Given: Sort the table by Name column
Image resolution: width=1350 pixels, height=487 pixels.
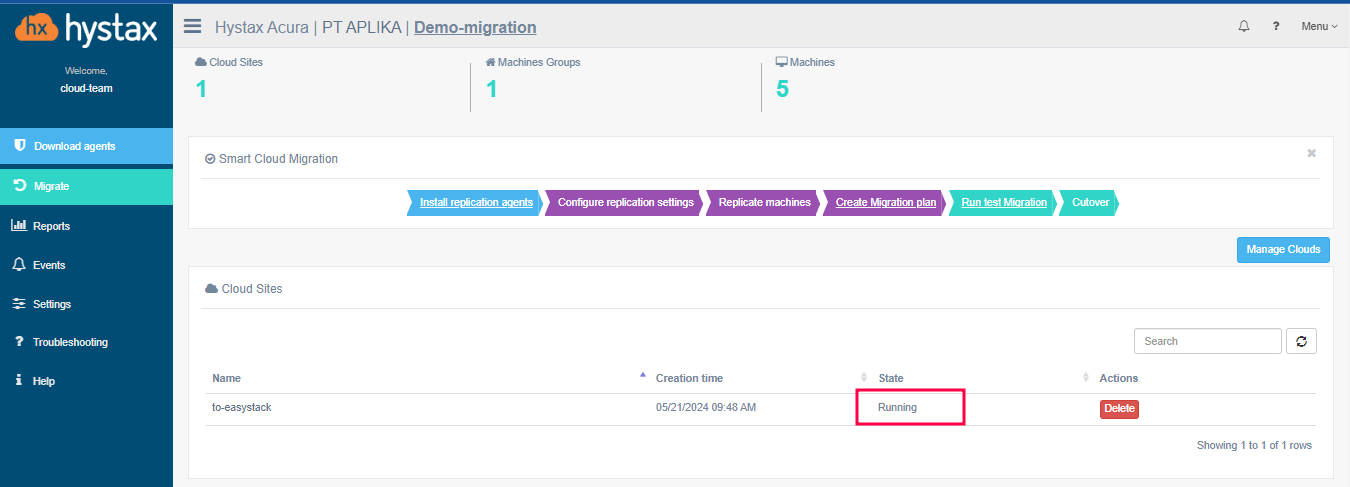Looking at the screenshot, I should coord(227,378).
